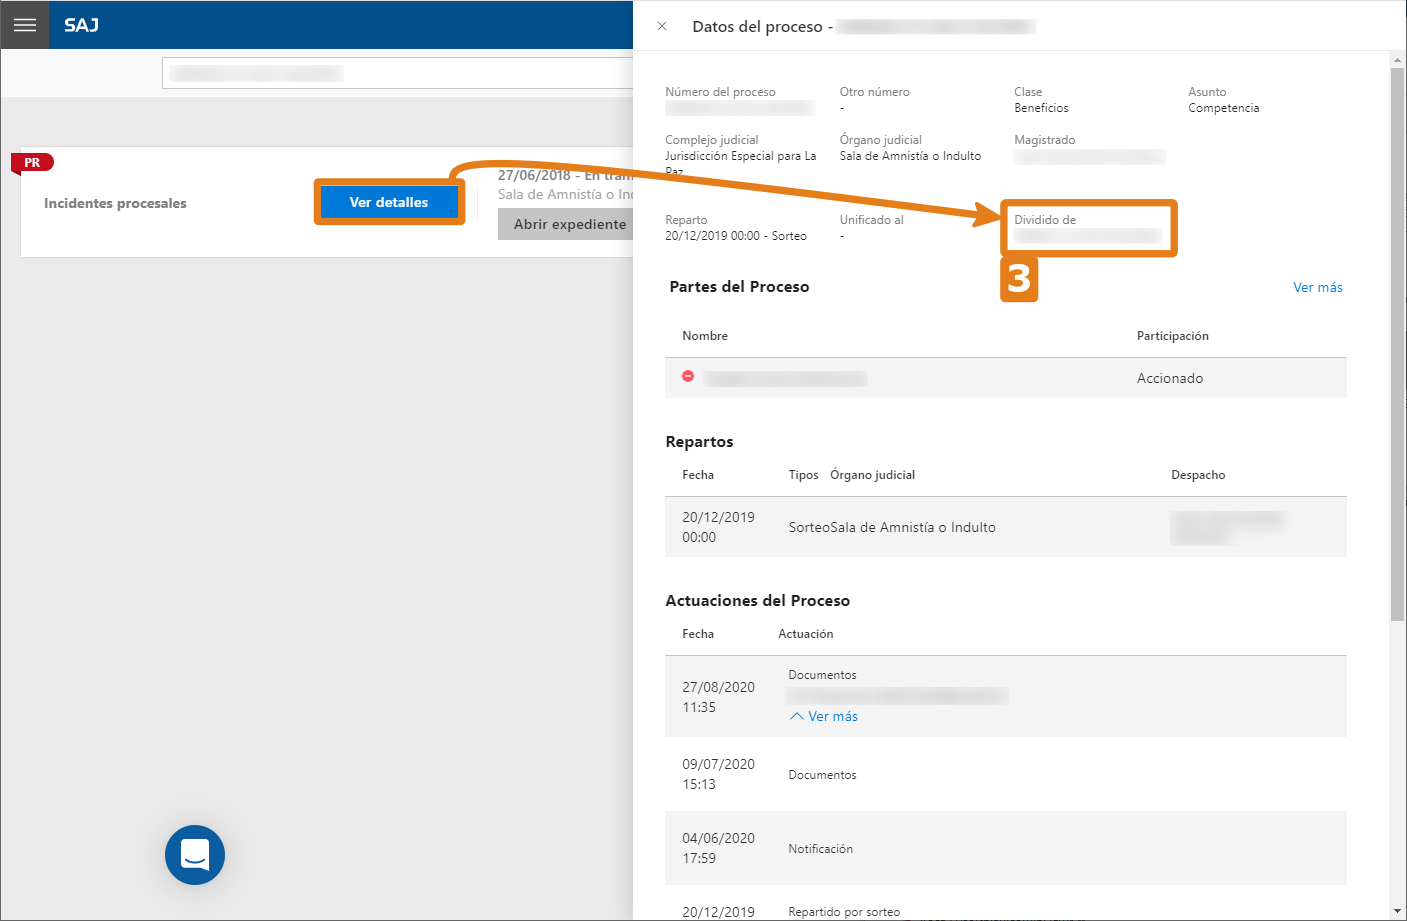Click 'Magistrado' label

click(1045, 140)
